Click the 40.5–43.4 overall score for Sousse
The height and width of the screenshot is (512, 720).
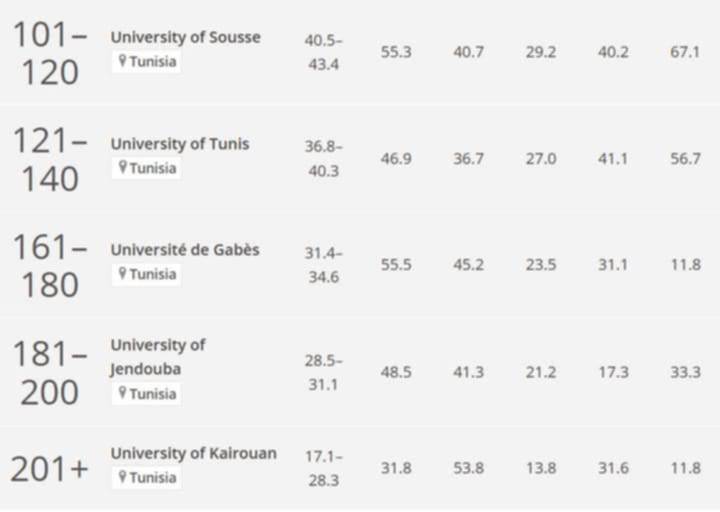click(x=323, y=52)
